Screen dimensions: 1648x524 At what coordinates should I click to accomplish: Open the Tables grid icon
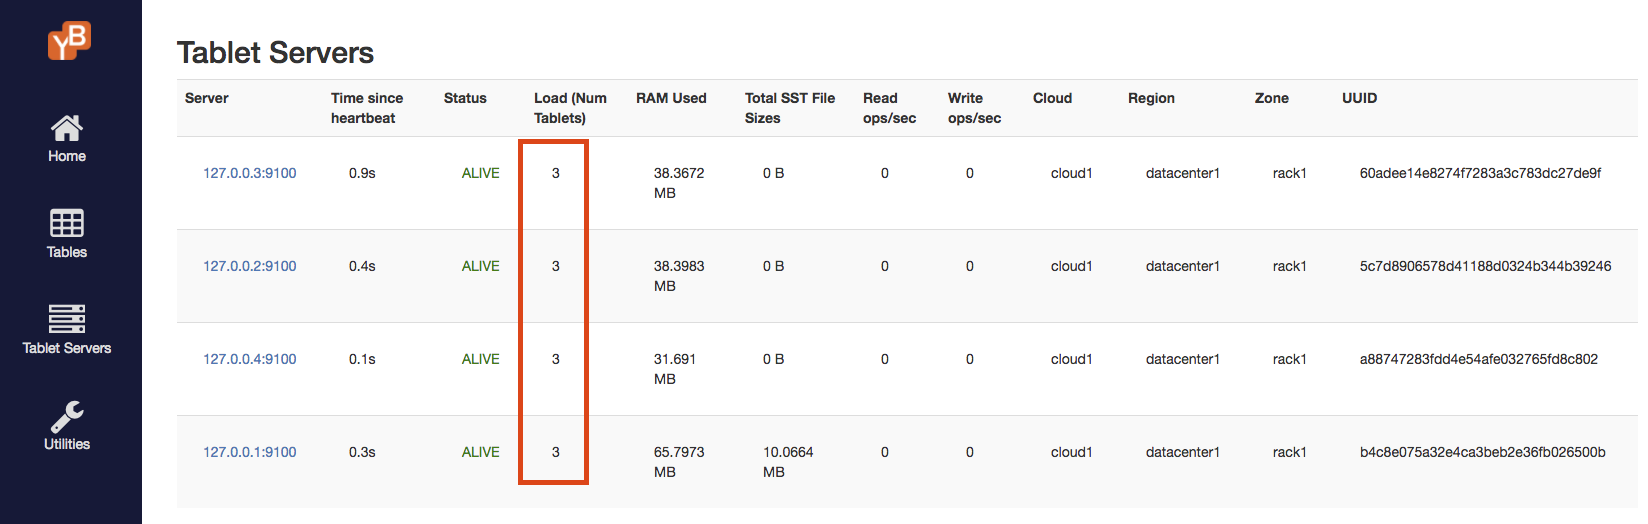(67, 223)
